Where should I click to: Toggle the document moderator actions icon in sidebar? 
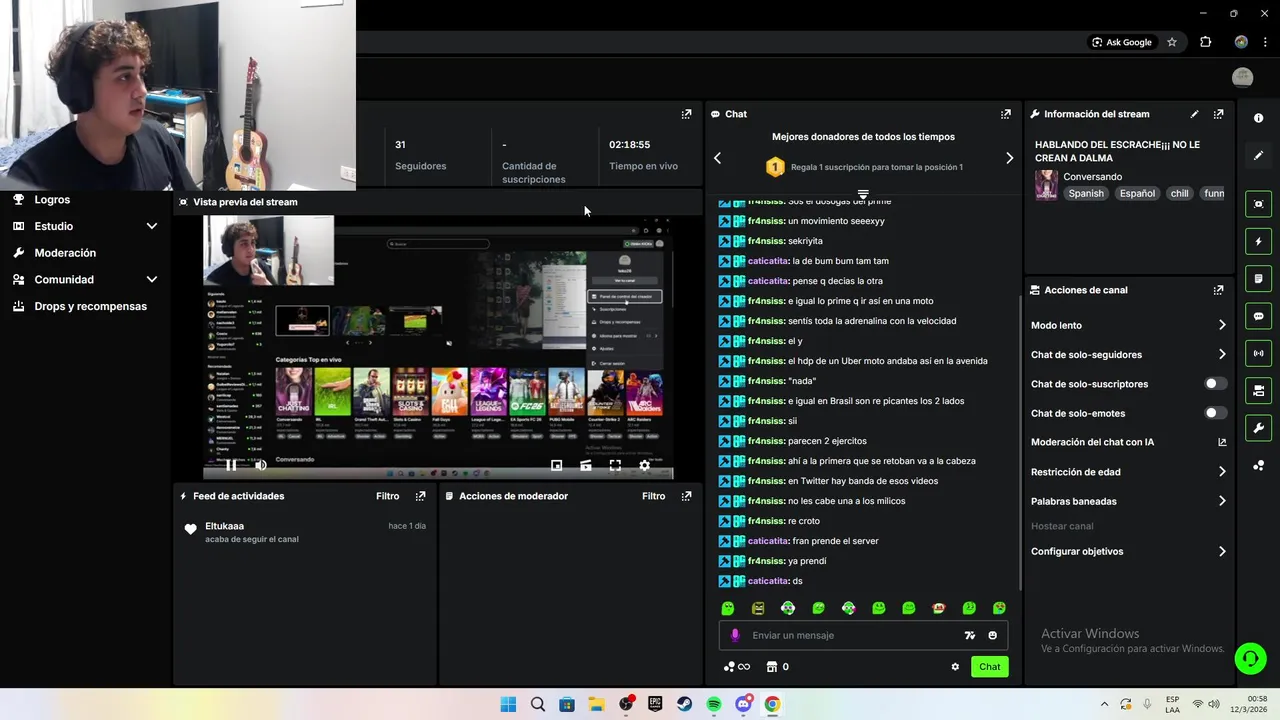coord(1258,279)
